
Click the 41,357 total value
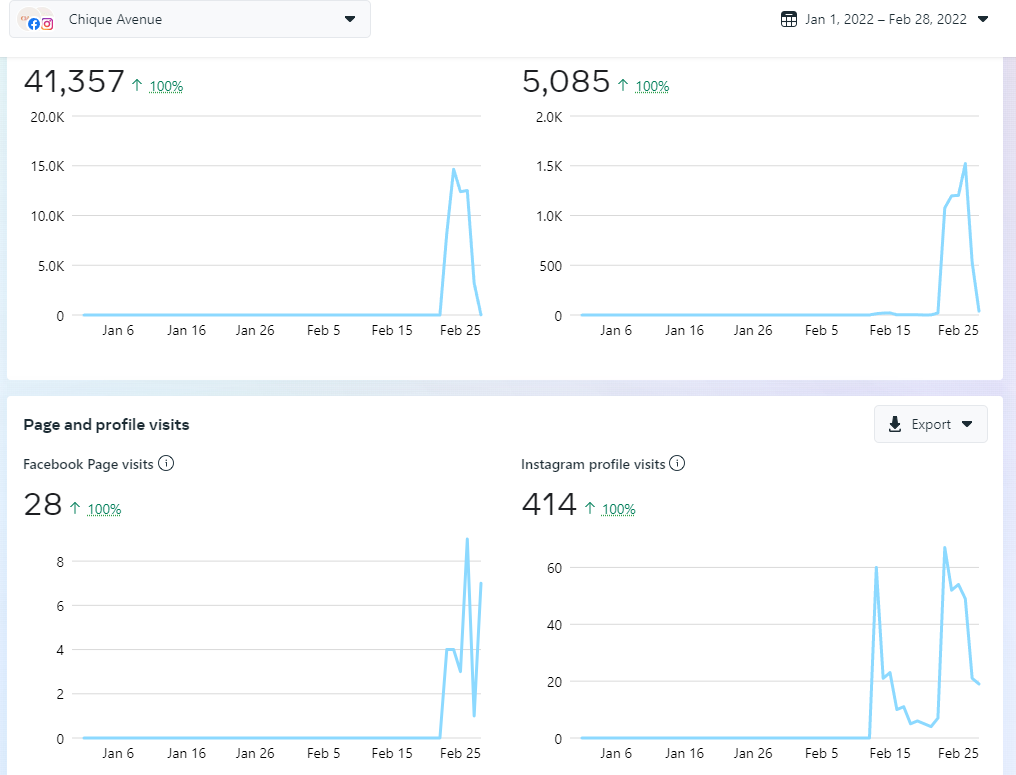pos(74,82)
